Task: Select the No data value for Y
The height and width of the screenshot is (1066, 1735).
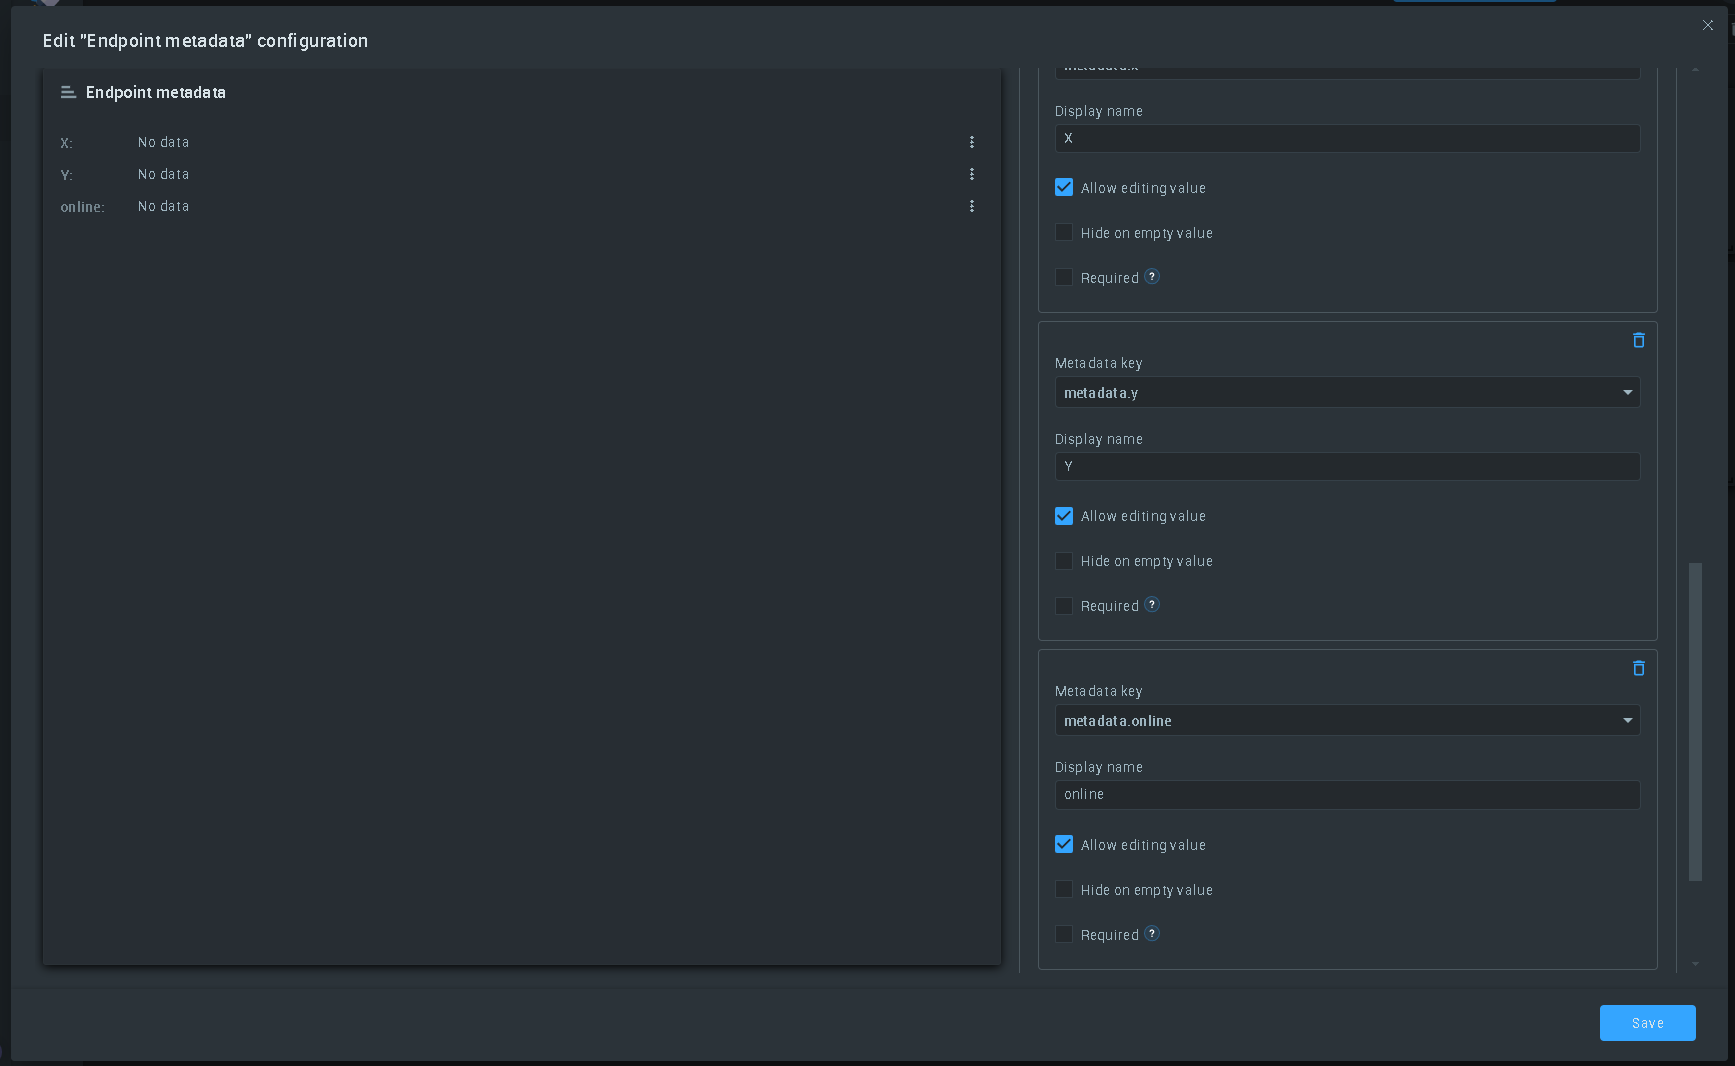Action: tap(163, 174)
